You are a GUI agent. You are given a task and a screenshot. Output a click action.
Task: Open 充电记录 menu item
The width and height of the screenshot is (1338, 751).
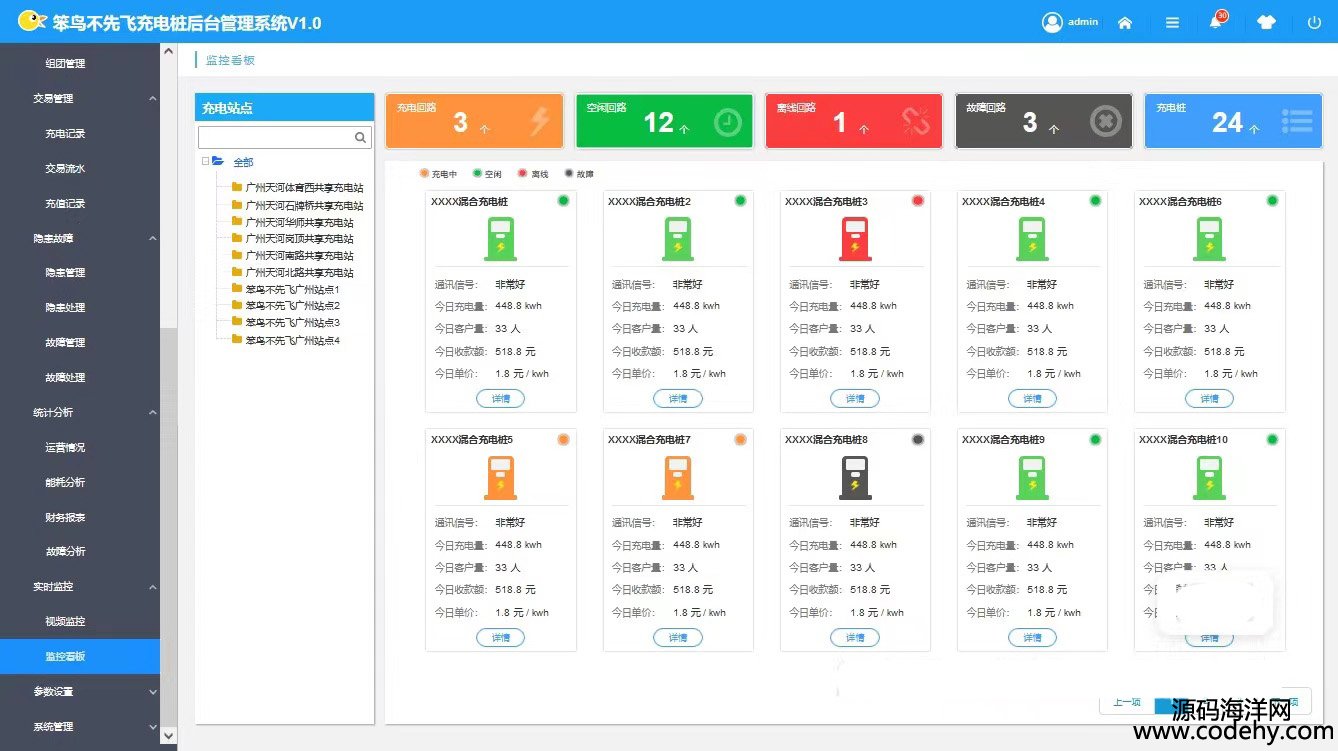pos(65,134)
